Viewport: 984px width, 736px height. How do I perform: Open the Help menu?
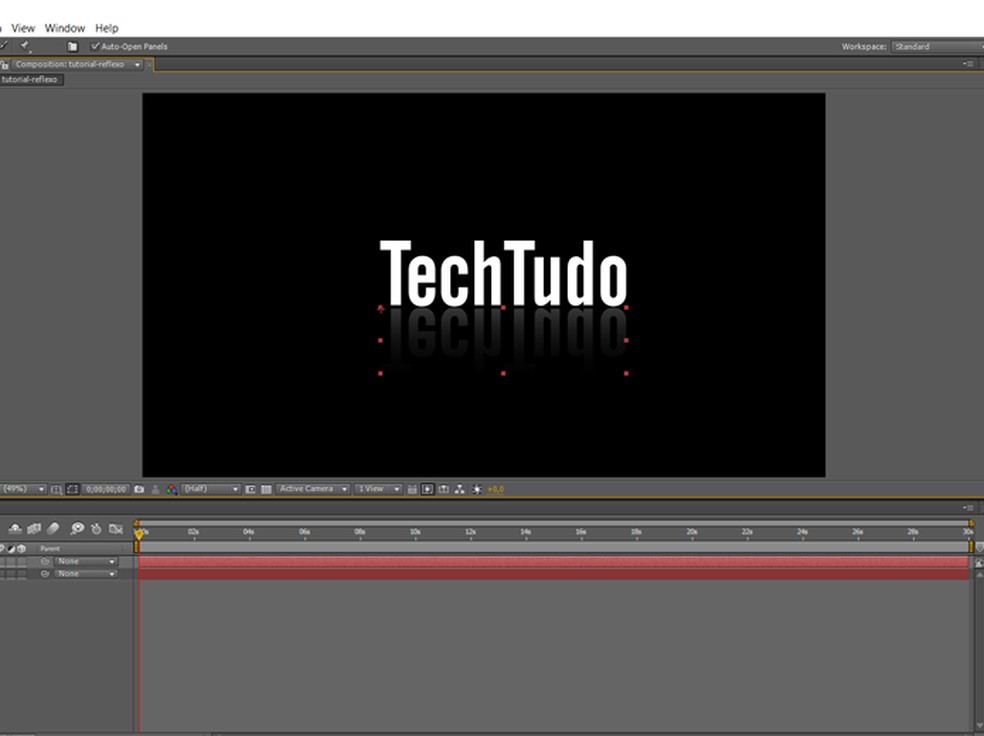coord(107,28)
